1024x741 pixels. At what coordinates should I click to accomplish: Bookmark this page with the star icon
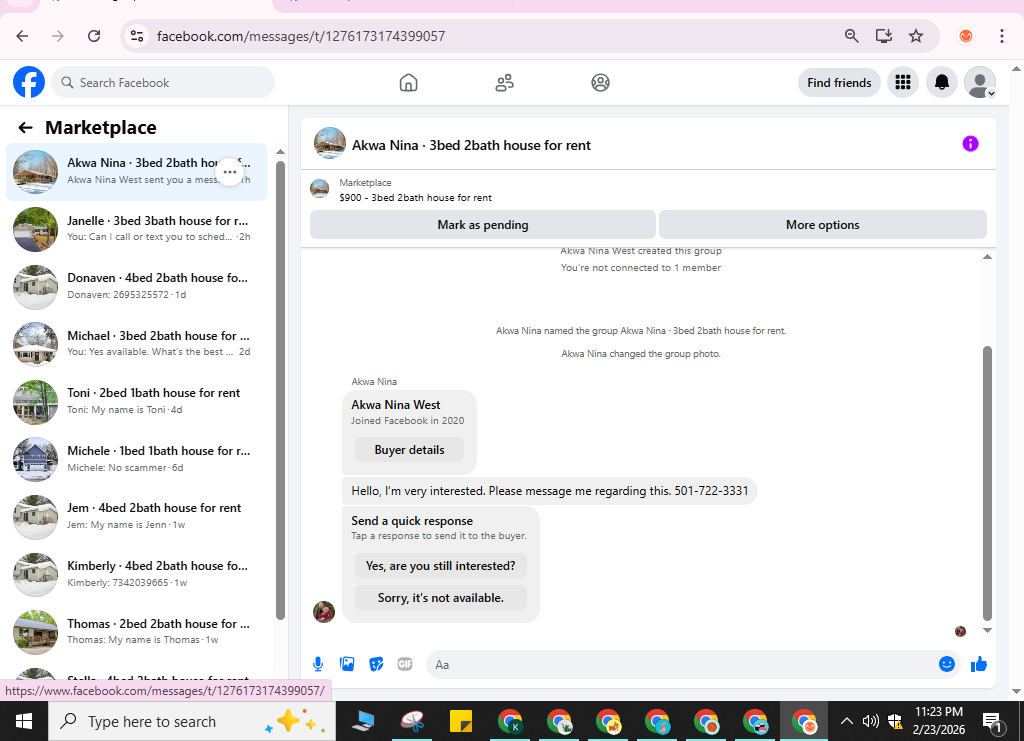[916, 36]
